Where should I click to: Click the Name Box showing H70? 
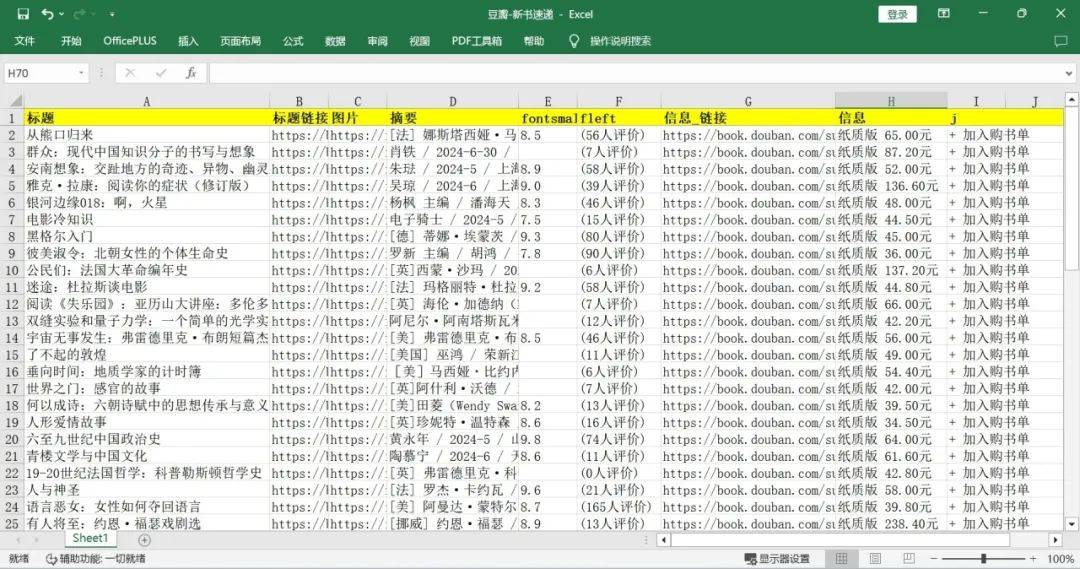click(40, 73)
